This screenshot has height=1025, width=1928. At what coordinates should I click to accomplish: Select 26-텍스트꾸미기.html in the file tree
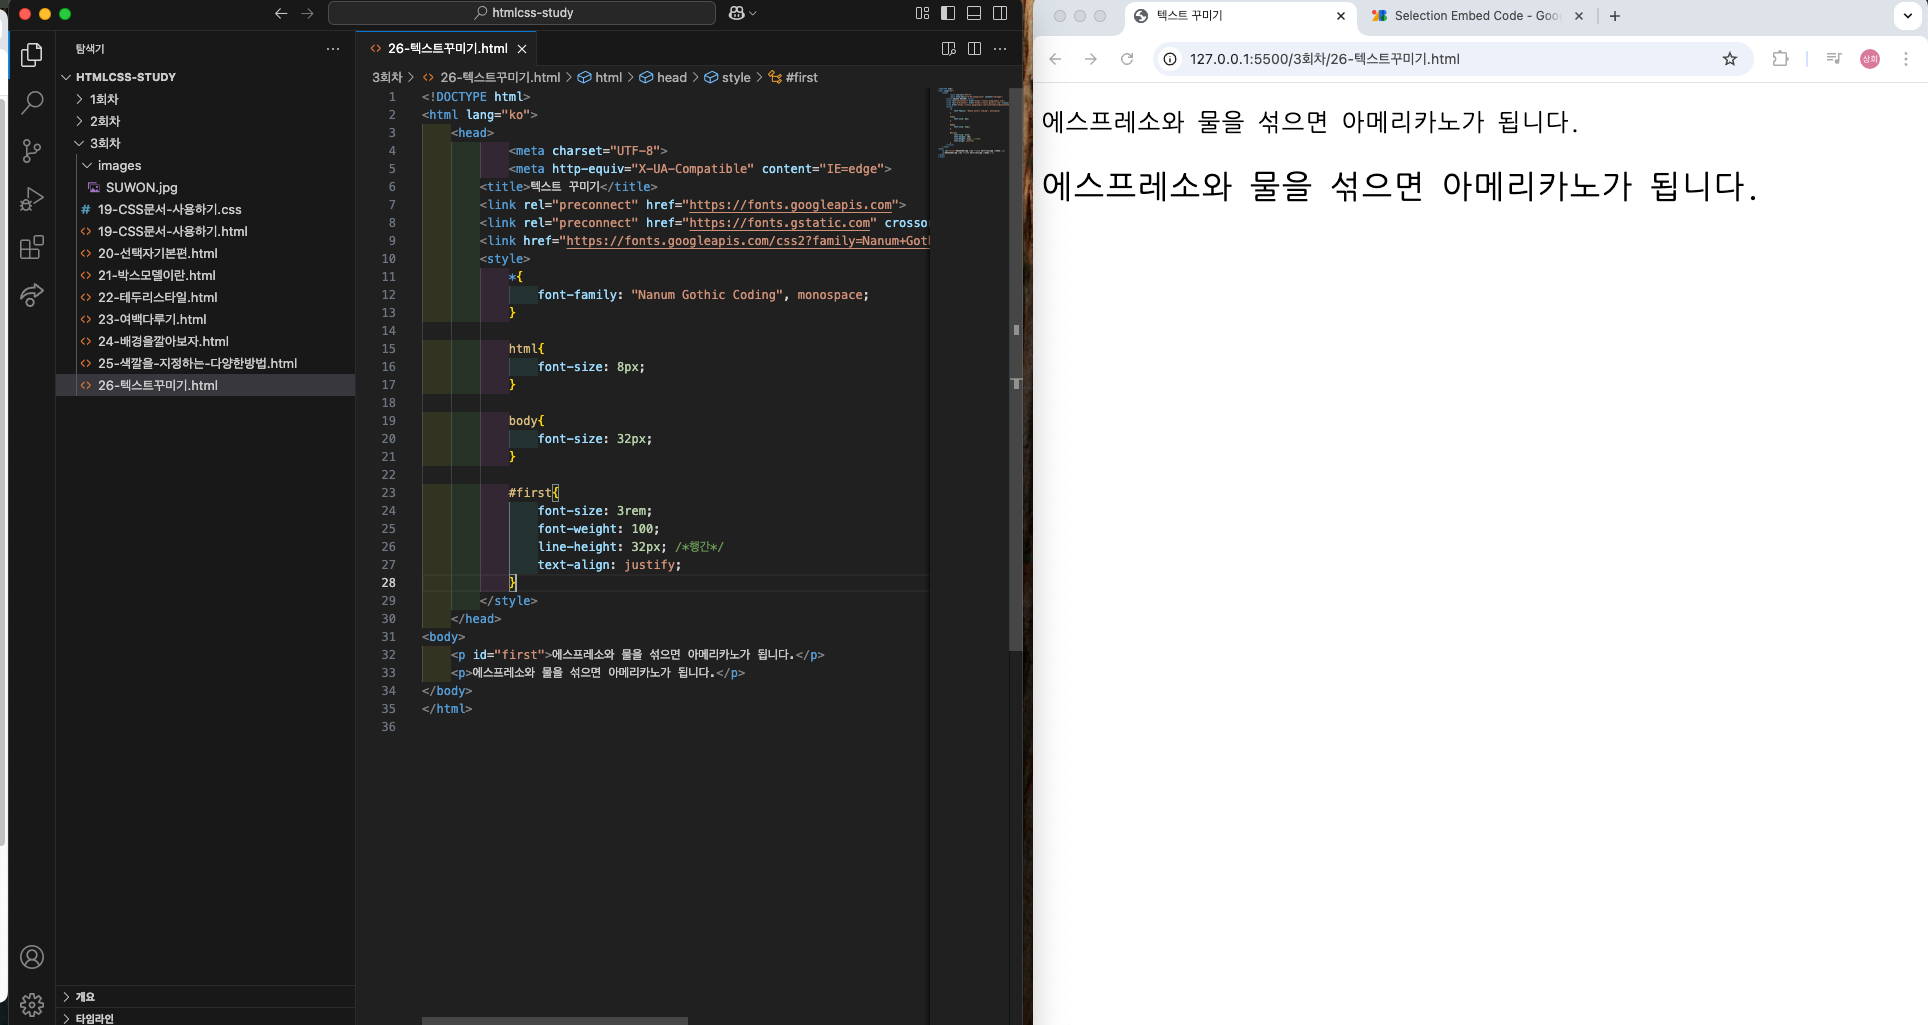[x=206, y=385]
